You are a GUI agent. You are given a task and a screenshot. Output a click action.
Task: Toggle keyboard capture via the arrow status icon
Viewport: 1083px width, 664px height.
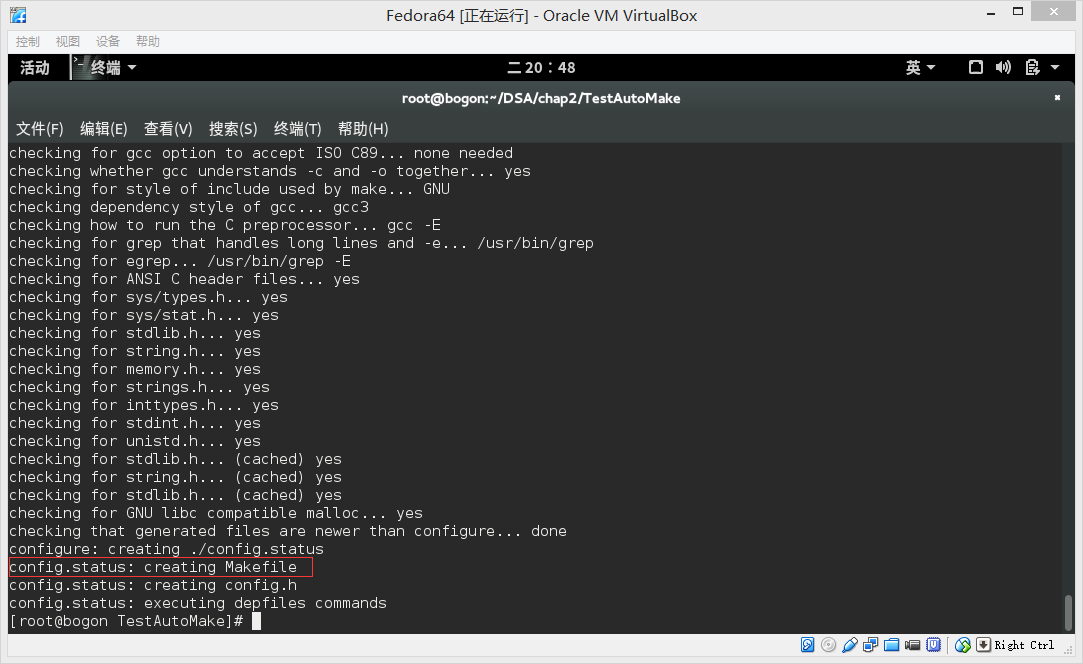pos(985,645)
